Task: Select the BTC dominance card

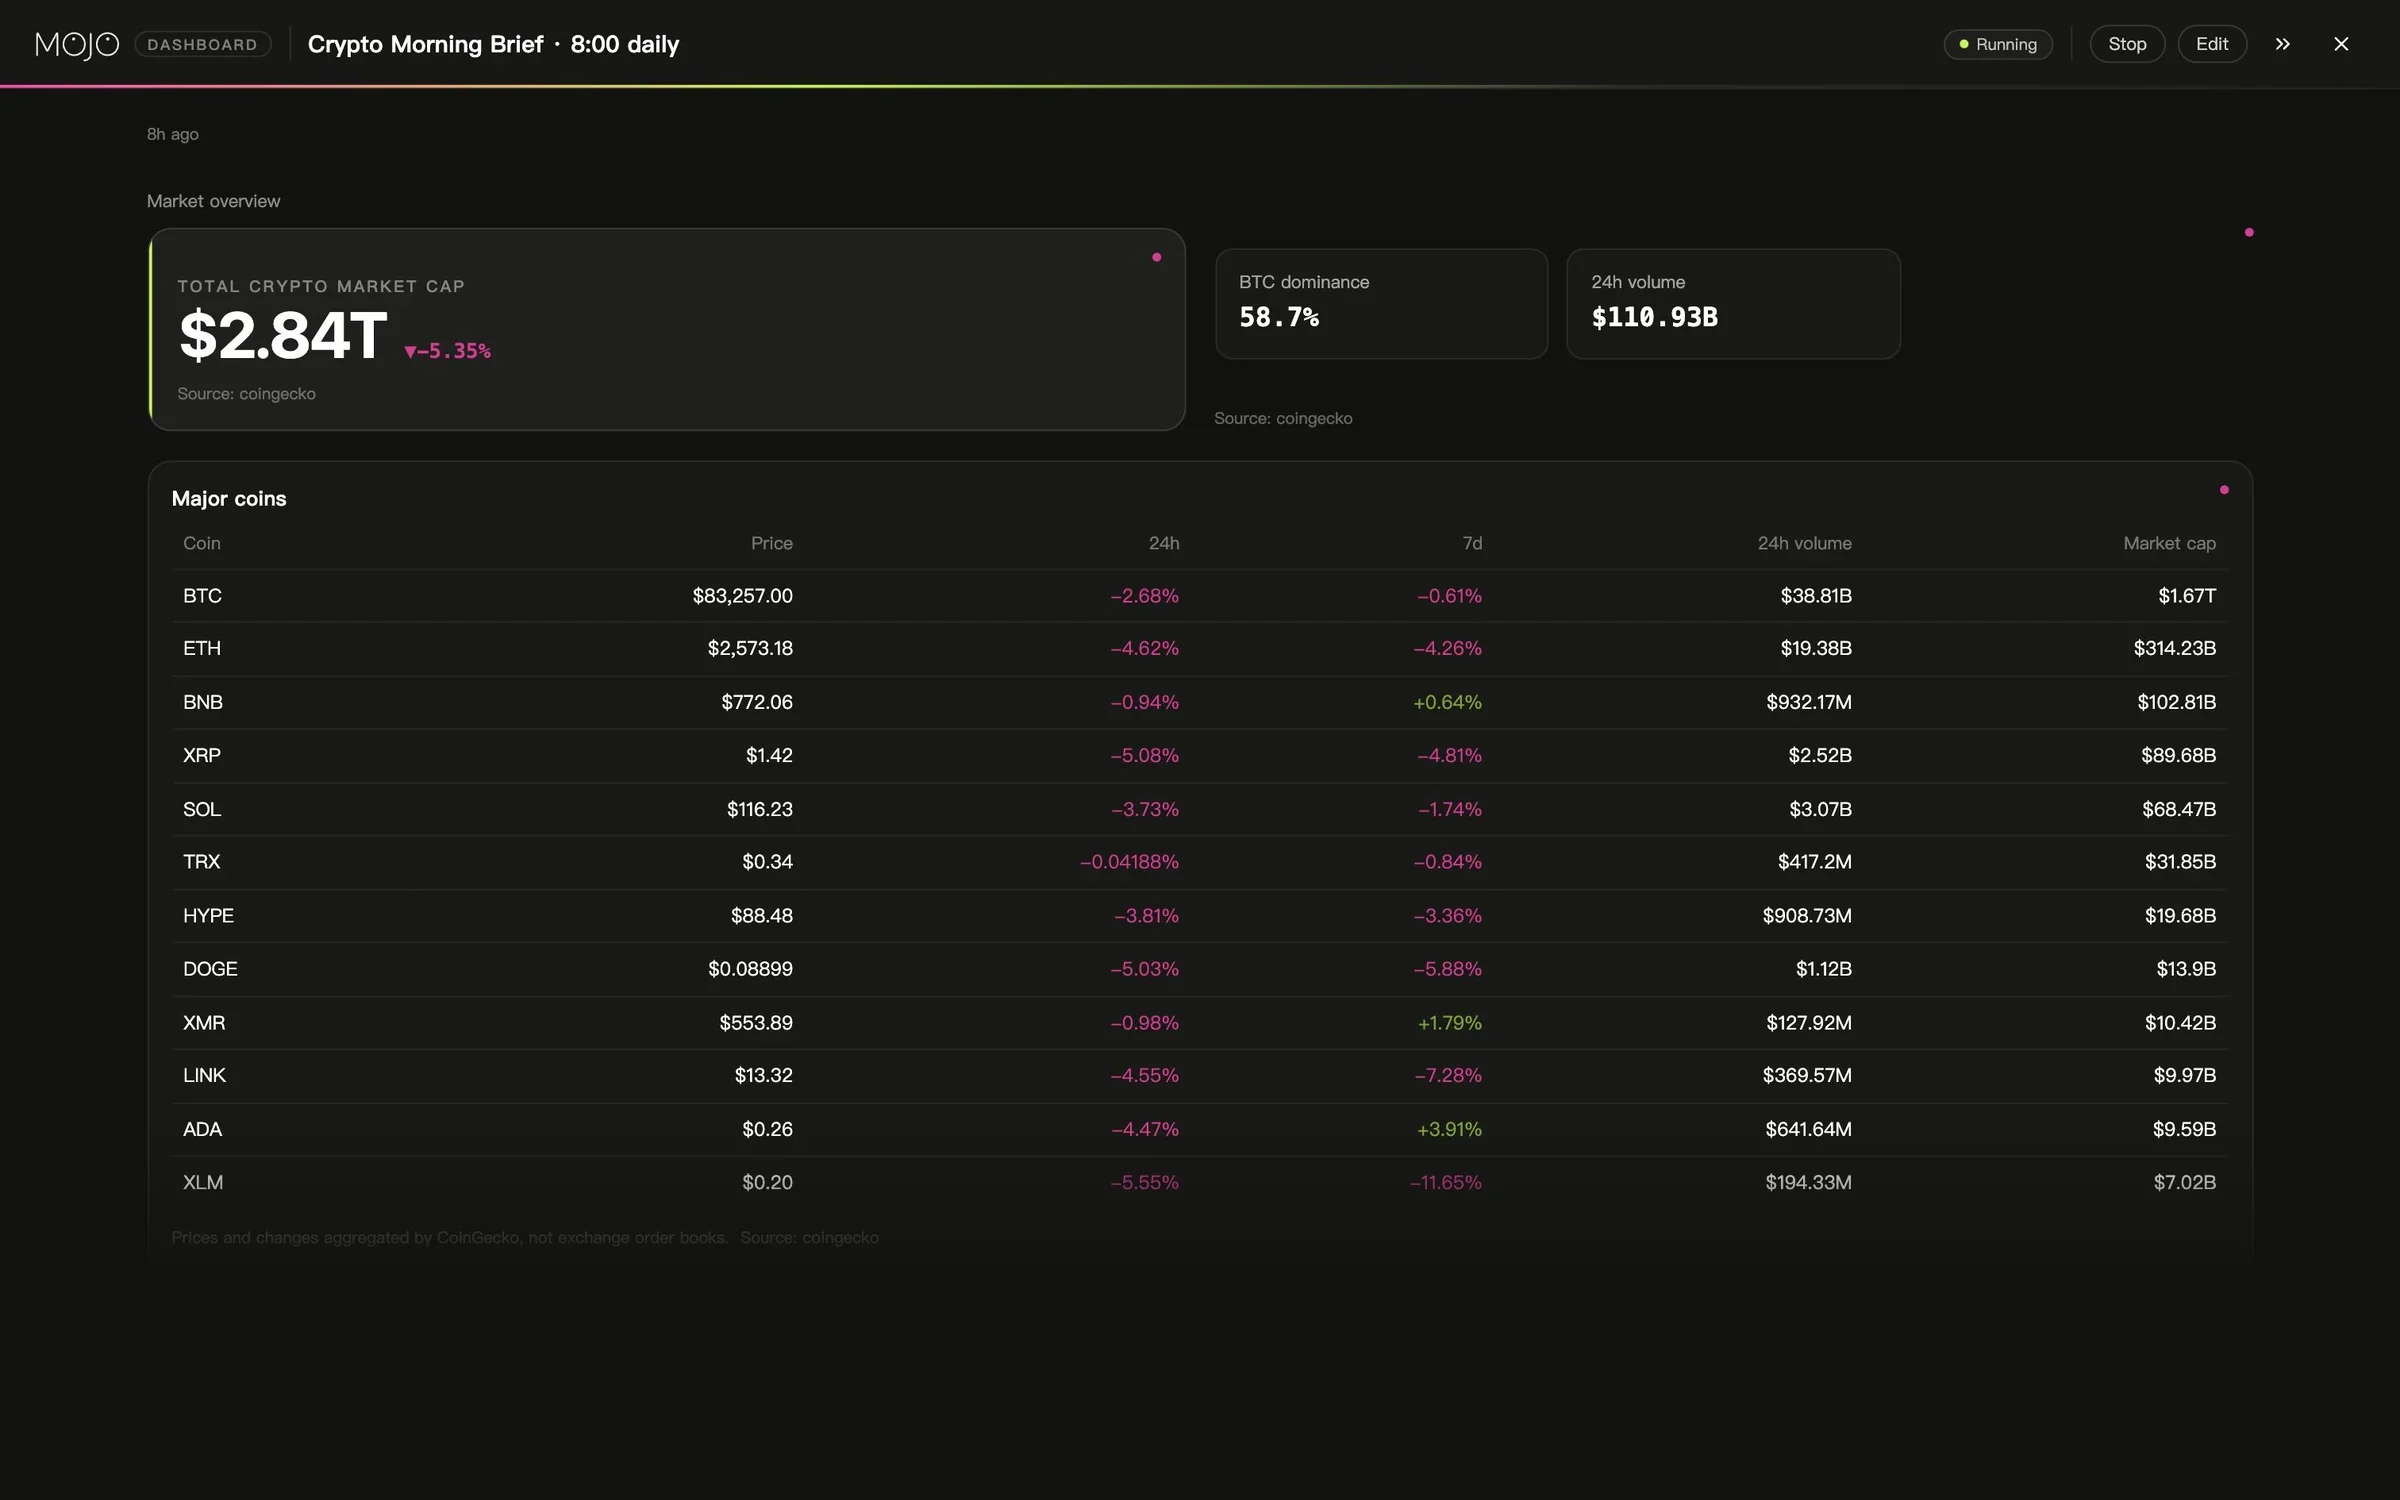Action: (x=1381, y=304)
